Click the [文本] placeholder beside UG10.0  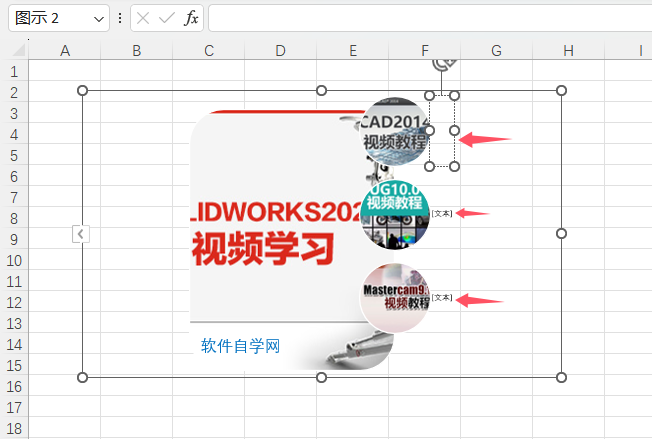[442, 214]
